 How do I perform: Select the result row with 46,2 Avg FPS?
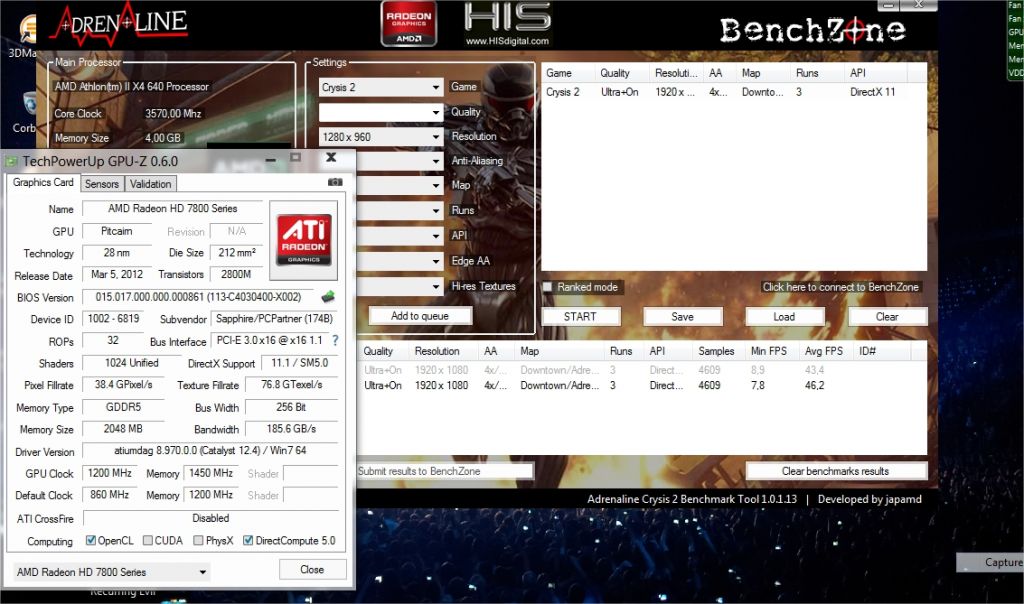pos(641,386)
